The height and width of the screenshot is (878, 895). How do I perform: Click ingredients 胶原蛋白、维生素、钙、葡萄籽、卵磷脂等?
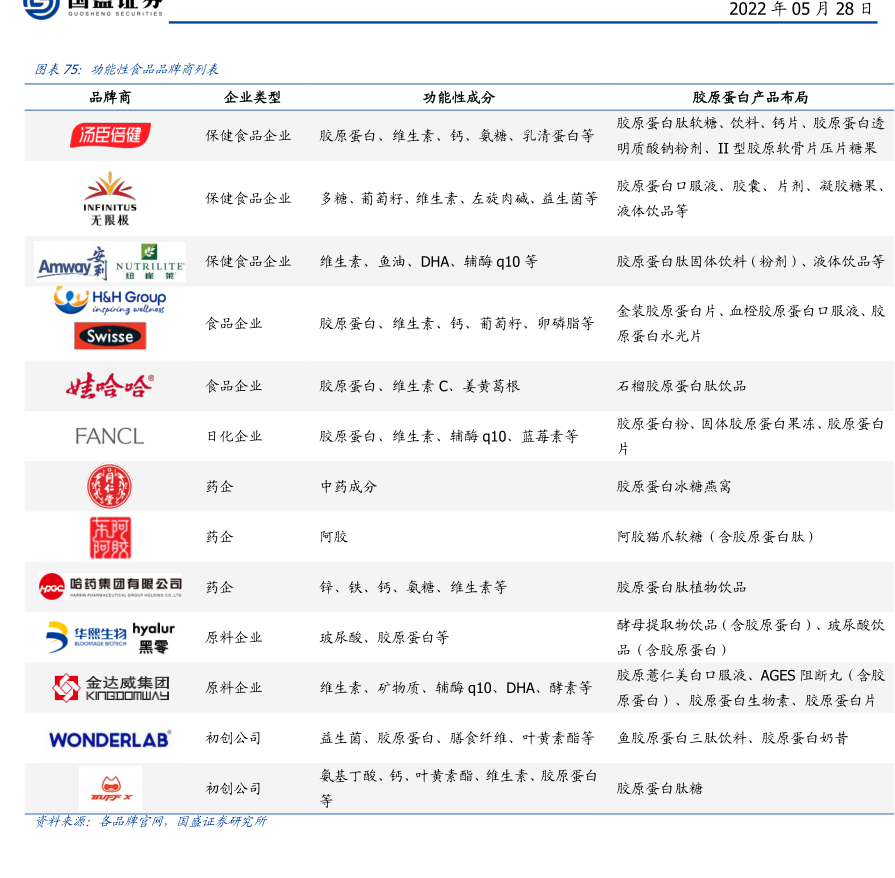coord(457,324)
